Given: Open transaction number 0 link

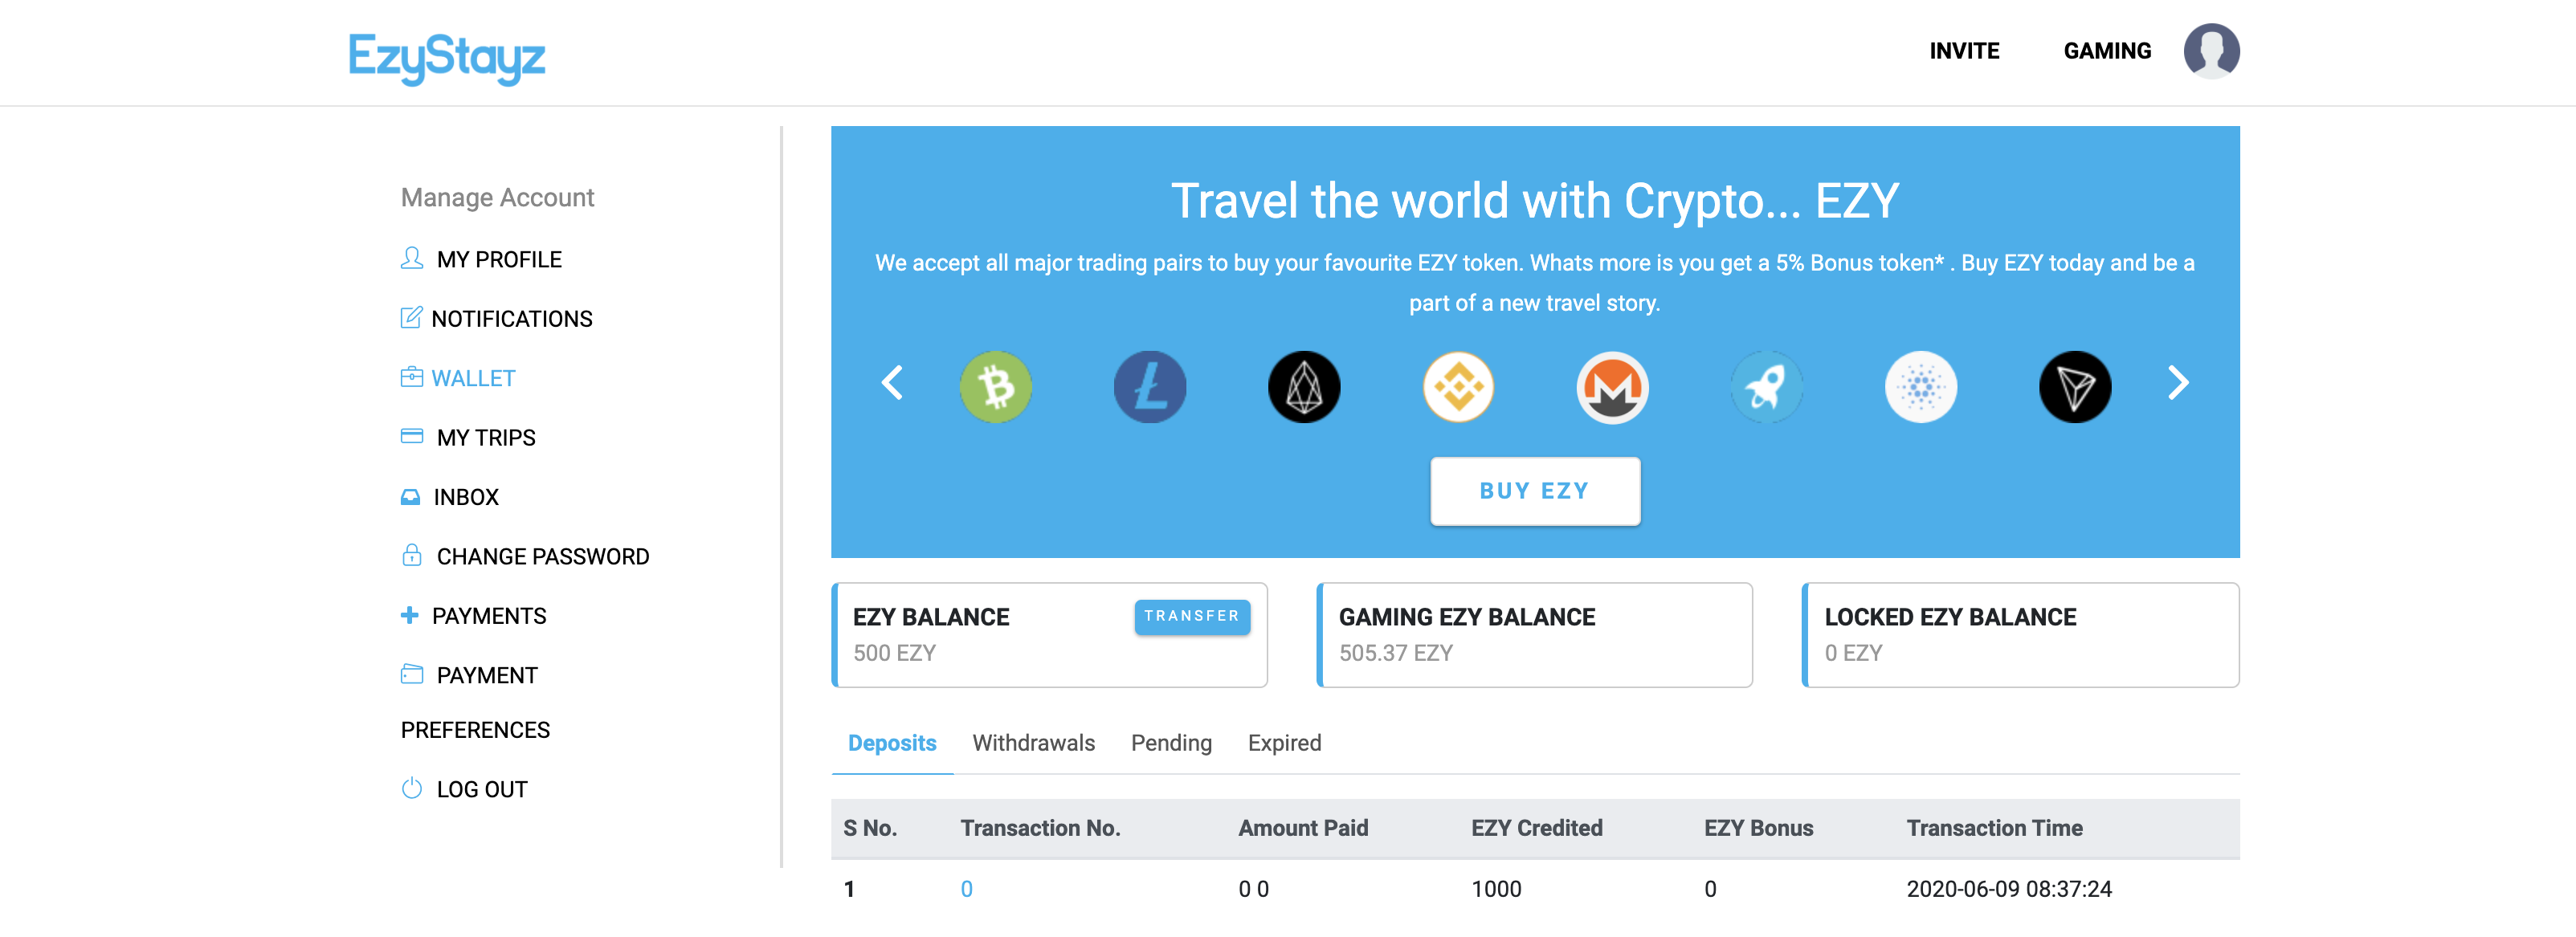Looking at the screenshot, I should (966, 889).
